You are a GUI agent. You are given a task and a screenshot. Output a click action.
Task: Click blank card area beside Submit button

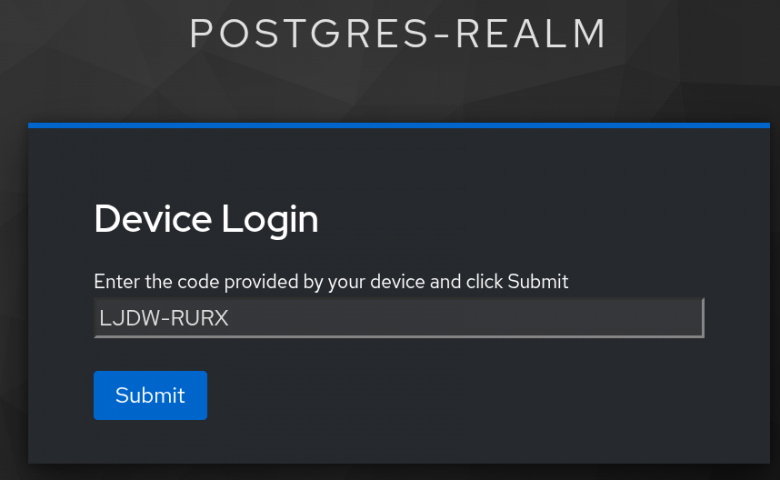click(448, 395)
